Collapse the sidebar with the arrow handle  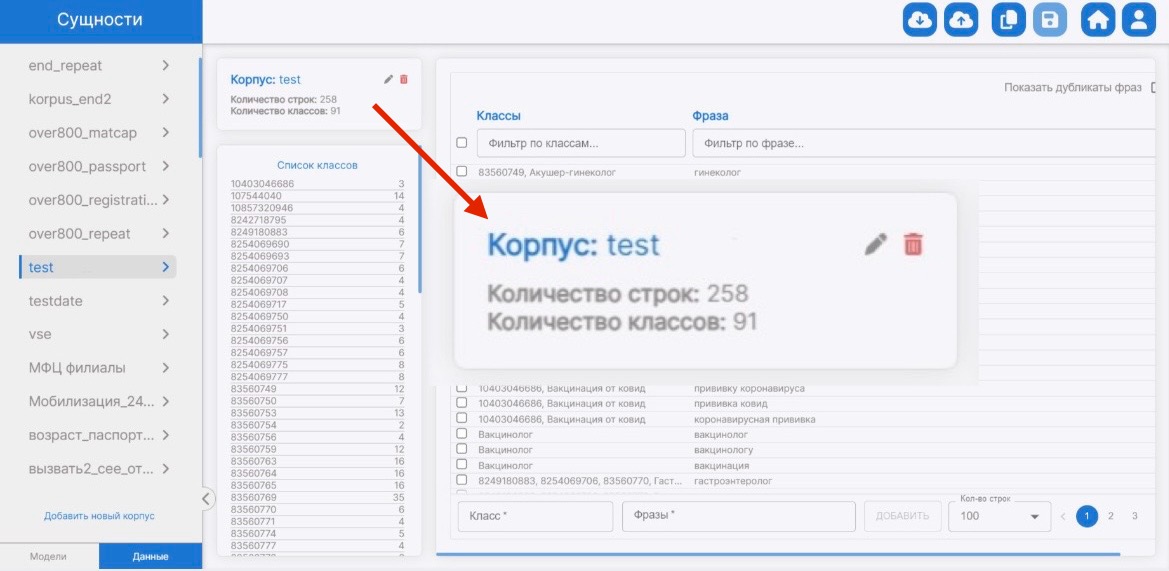click(x=207, y=498)
